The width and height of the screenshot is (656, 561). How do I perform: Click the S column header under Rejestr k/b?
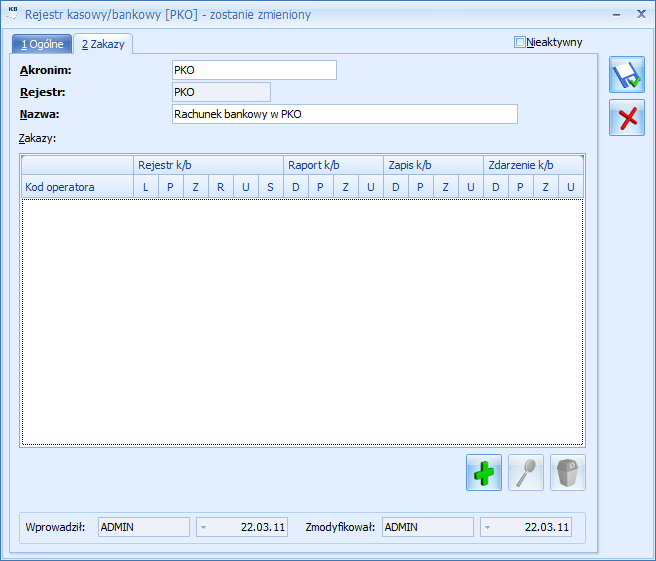pyautogui.click(x=271, y=187)
